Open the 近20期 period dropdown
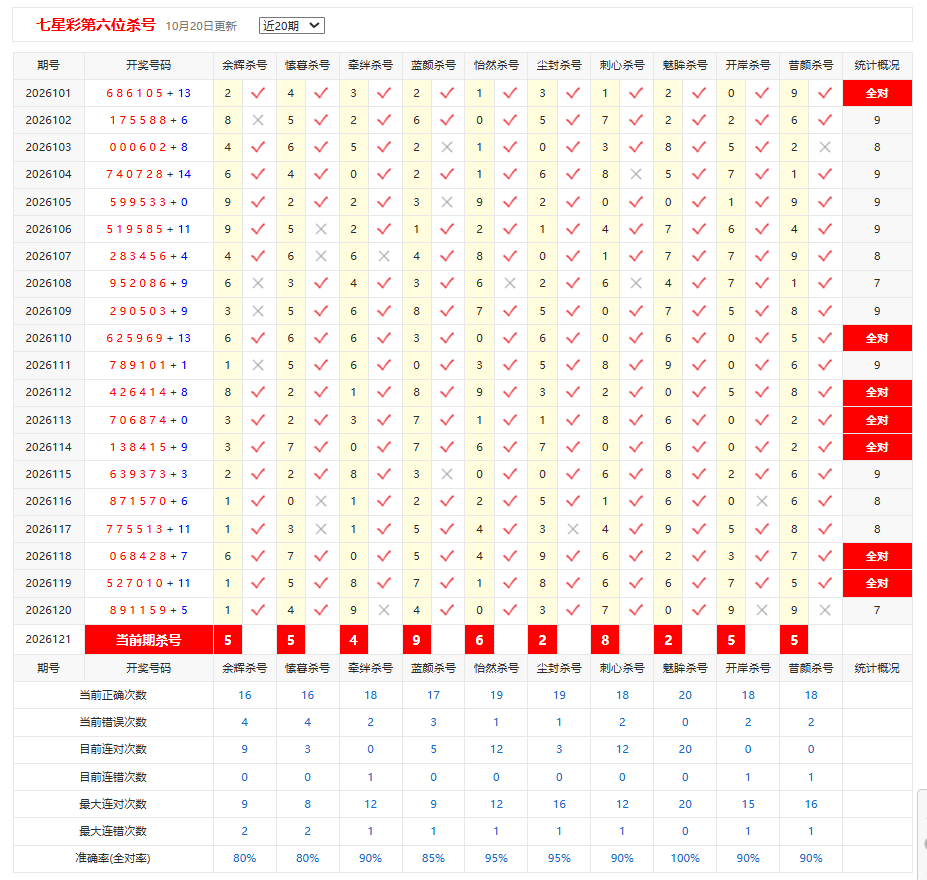Image resolution: width=927 pixels, height=880 pixels. coord(291,25)
